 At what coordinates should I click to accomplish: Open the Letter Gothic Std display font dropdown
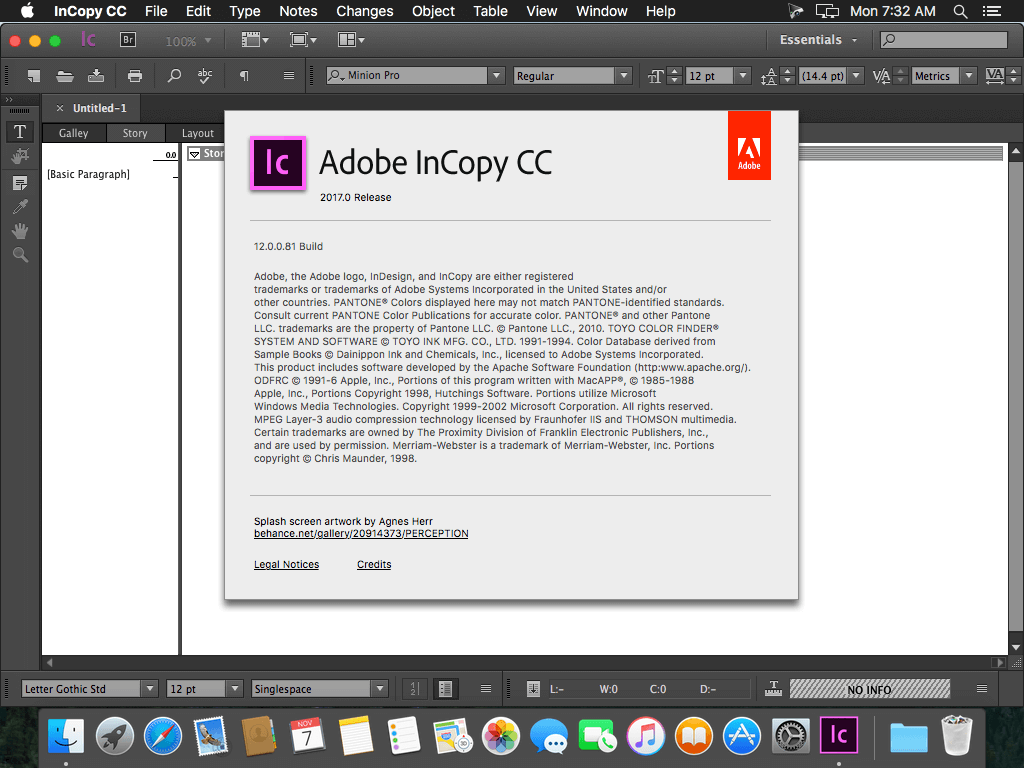click(x=150, y=689)
